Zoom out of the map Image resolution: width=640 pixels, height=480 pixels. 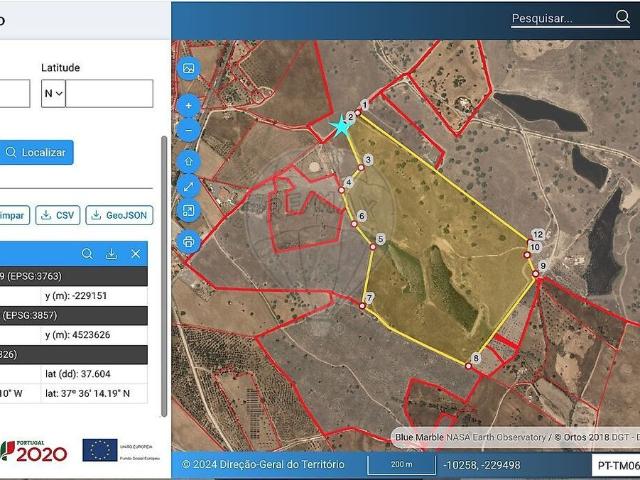(189, 130)
